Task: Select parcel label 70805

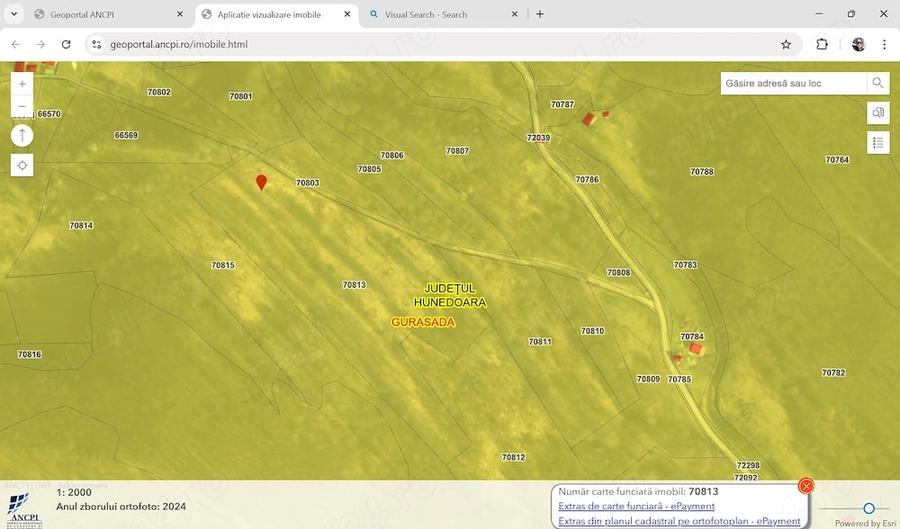Action: click(x=369, y=169)
